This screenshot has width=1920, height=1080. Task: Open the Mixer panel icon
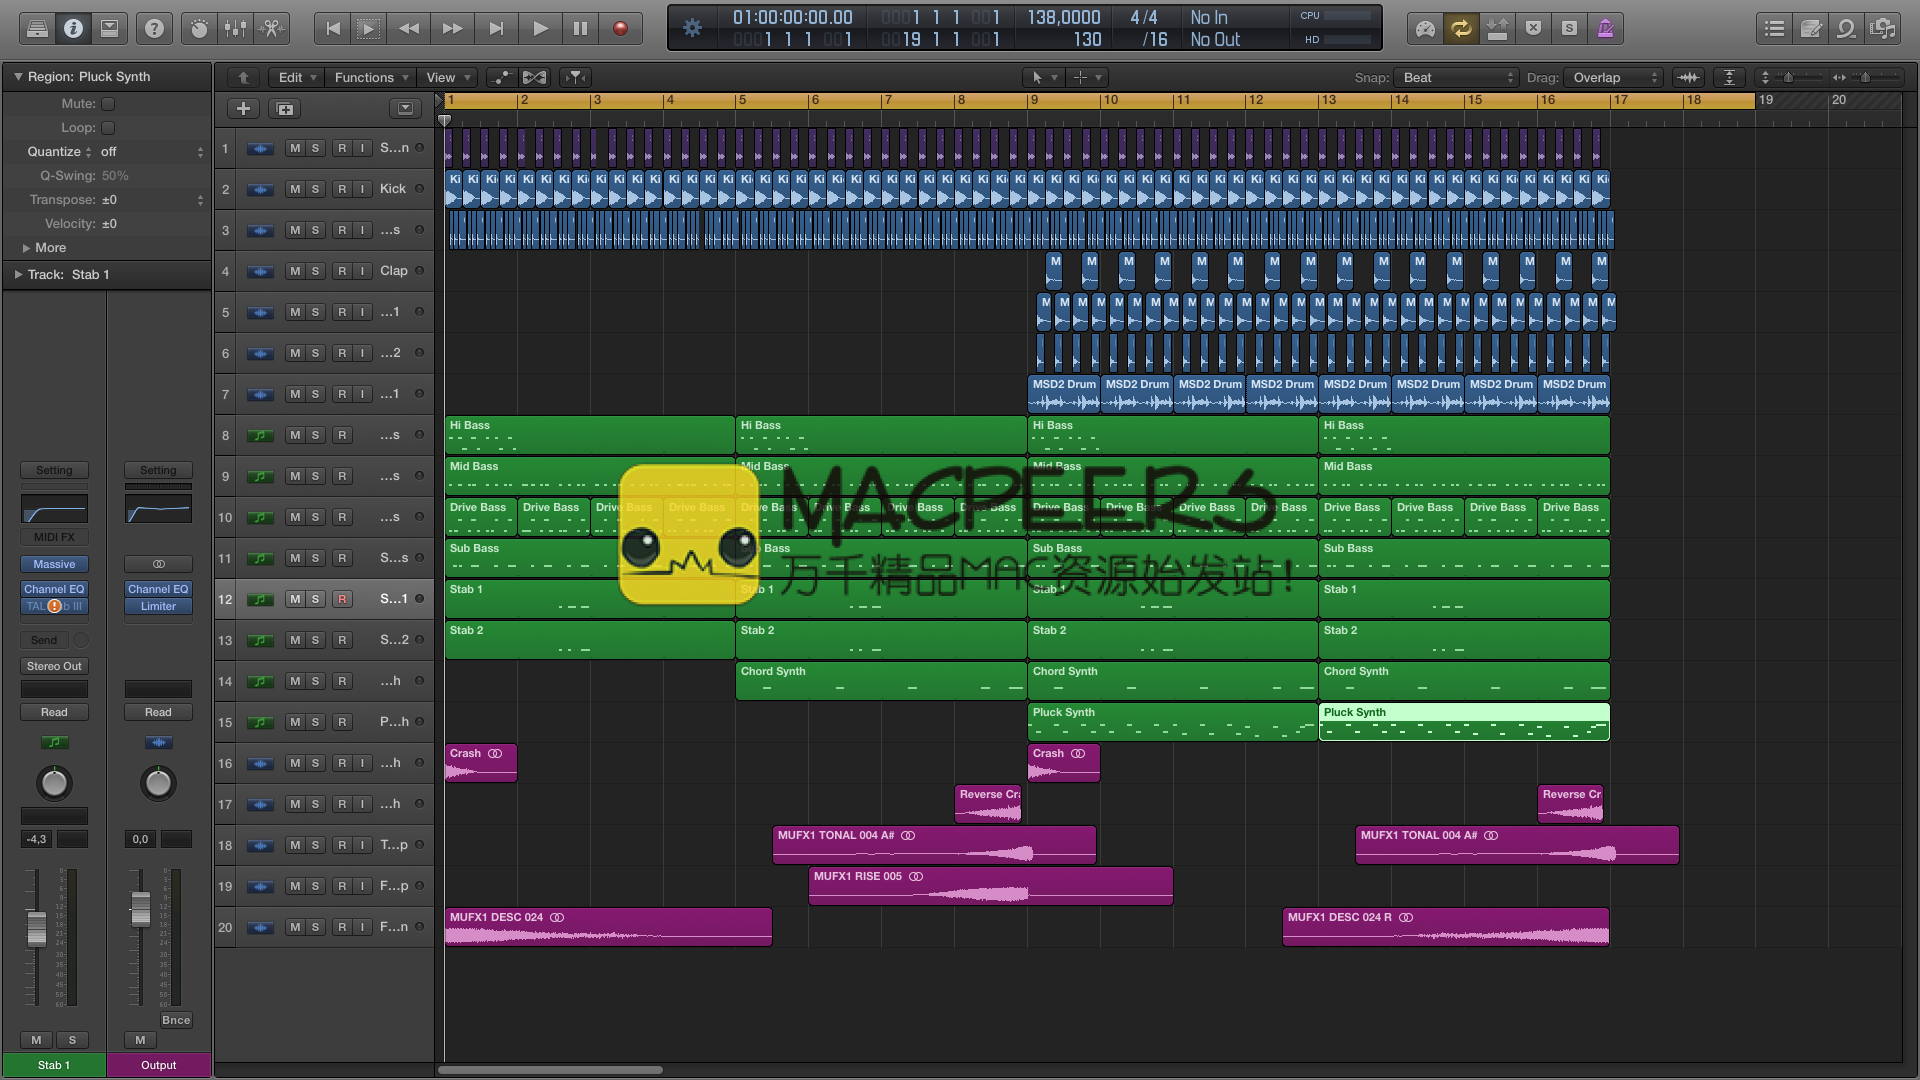click(236, 29)
